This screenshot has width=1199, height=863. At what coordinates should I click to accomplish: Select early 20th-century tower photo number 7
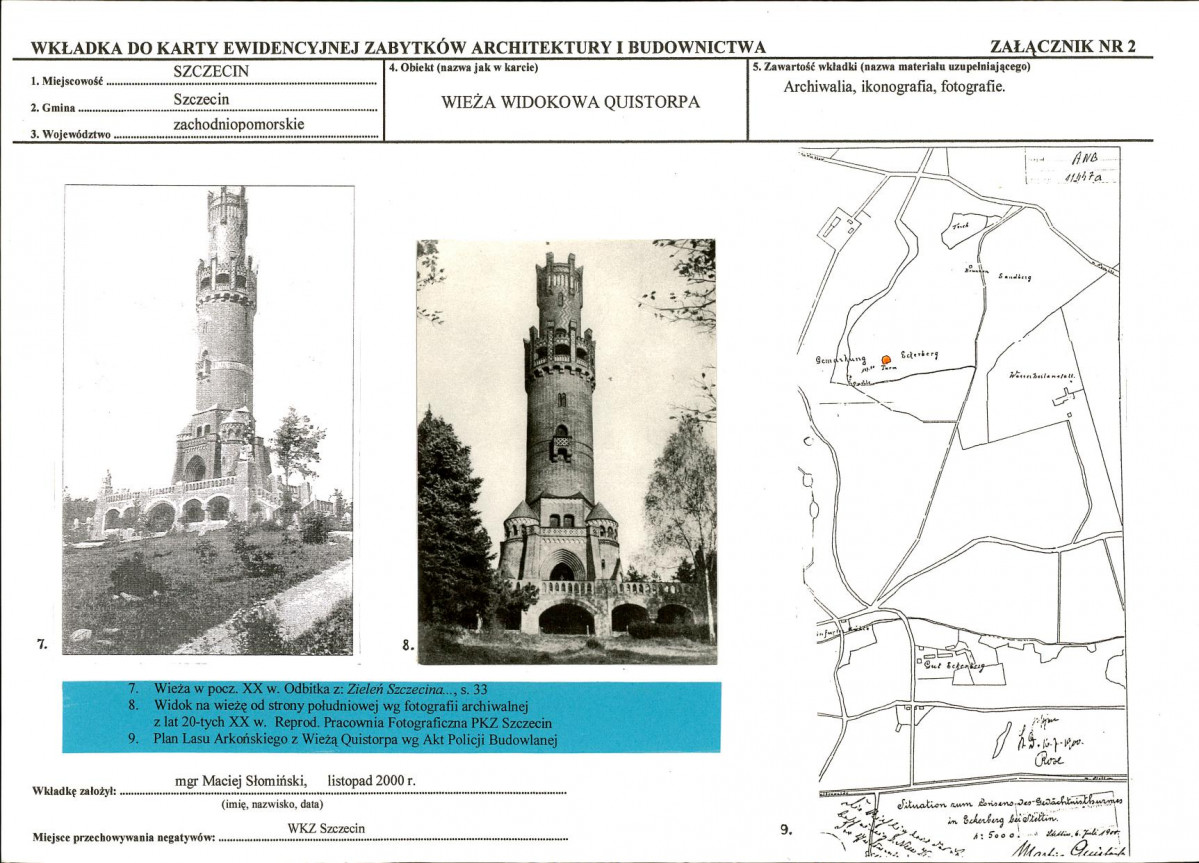(208, 420)
